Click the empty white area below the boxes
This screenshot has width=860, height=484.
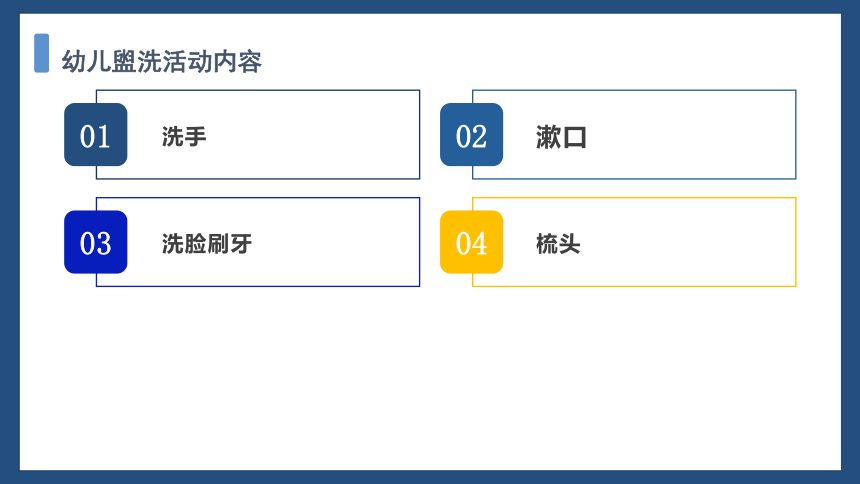[x=430, y=379]
